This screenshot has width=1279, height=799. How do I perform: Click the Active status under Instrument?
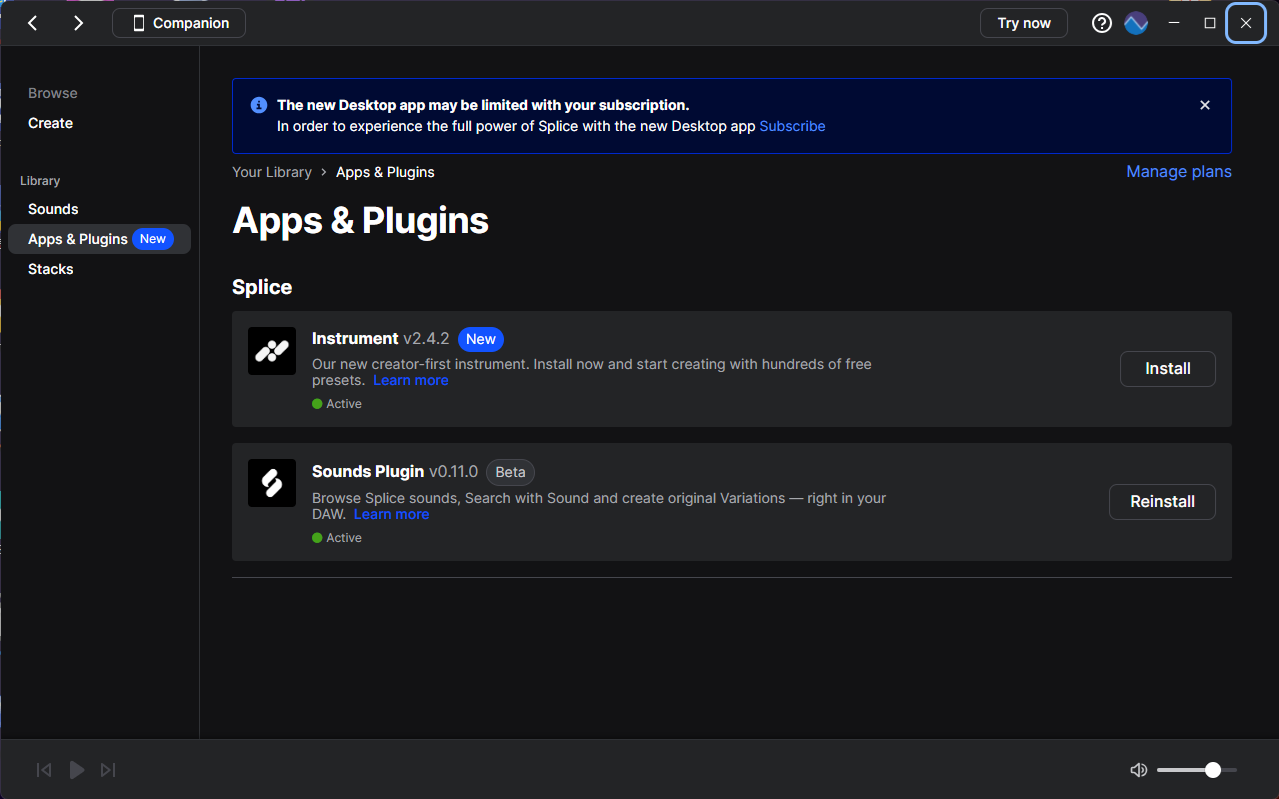pyautogui.click(x=337, y=404)
